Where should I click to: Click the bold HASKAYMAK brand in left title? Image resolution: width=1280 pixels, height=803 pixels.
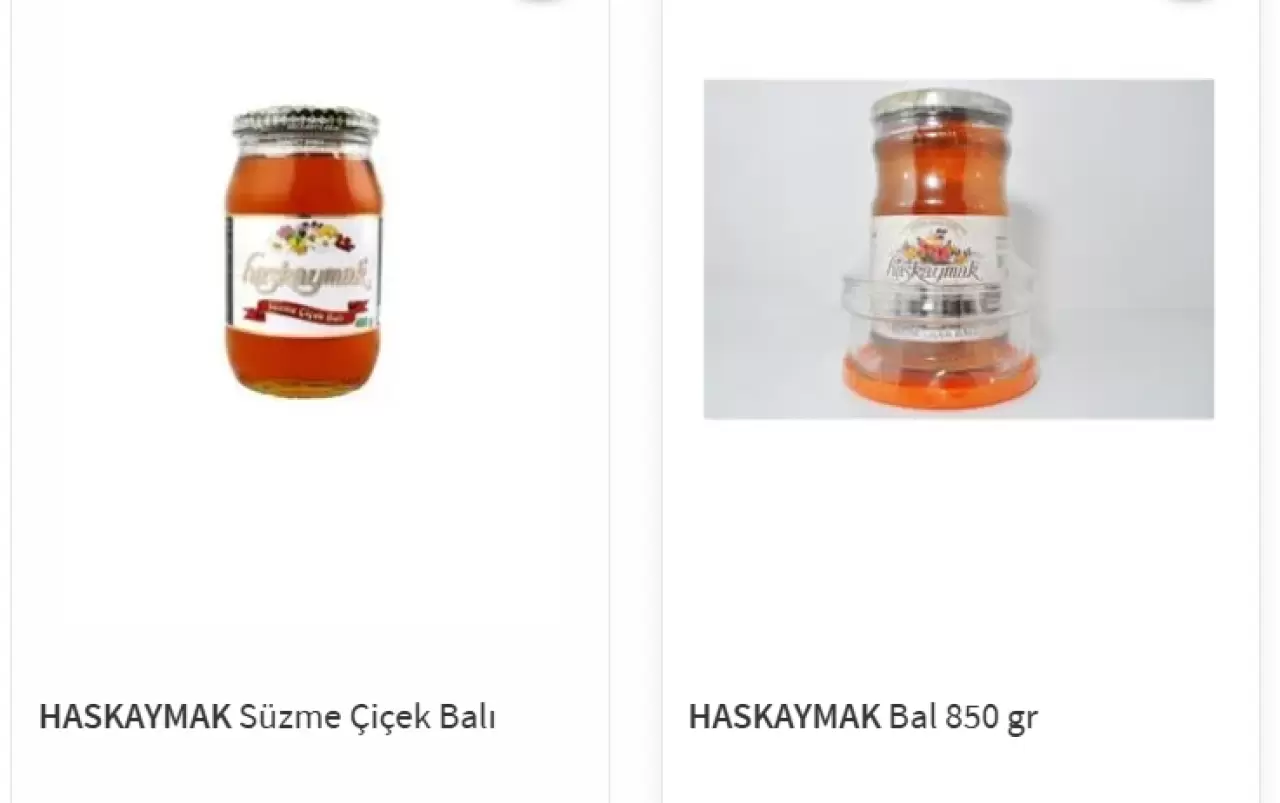tap(135, 717)
